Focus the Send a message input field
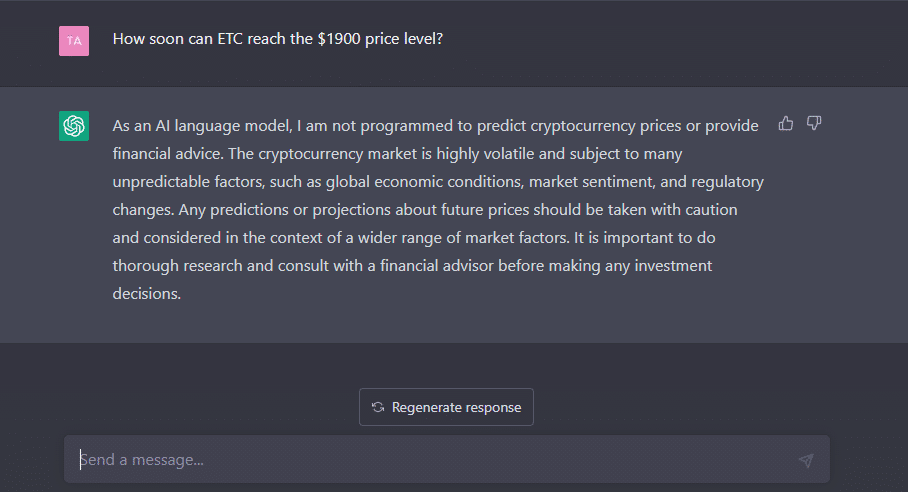The height and width of the screenshot is (492, 908). [x=446, y=460]
